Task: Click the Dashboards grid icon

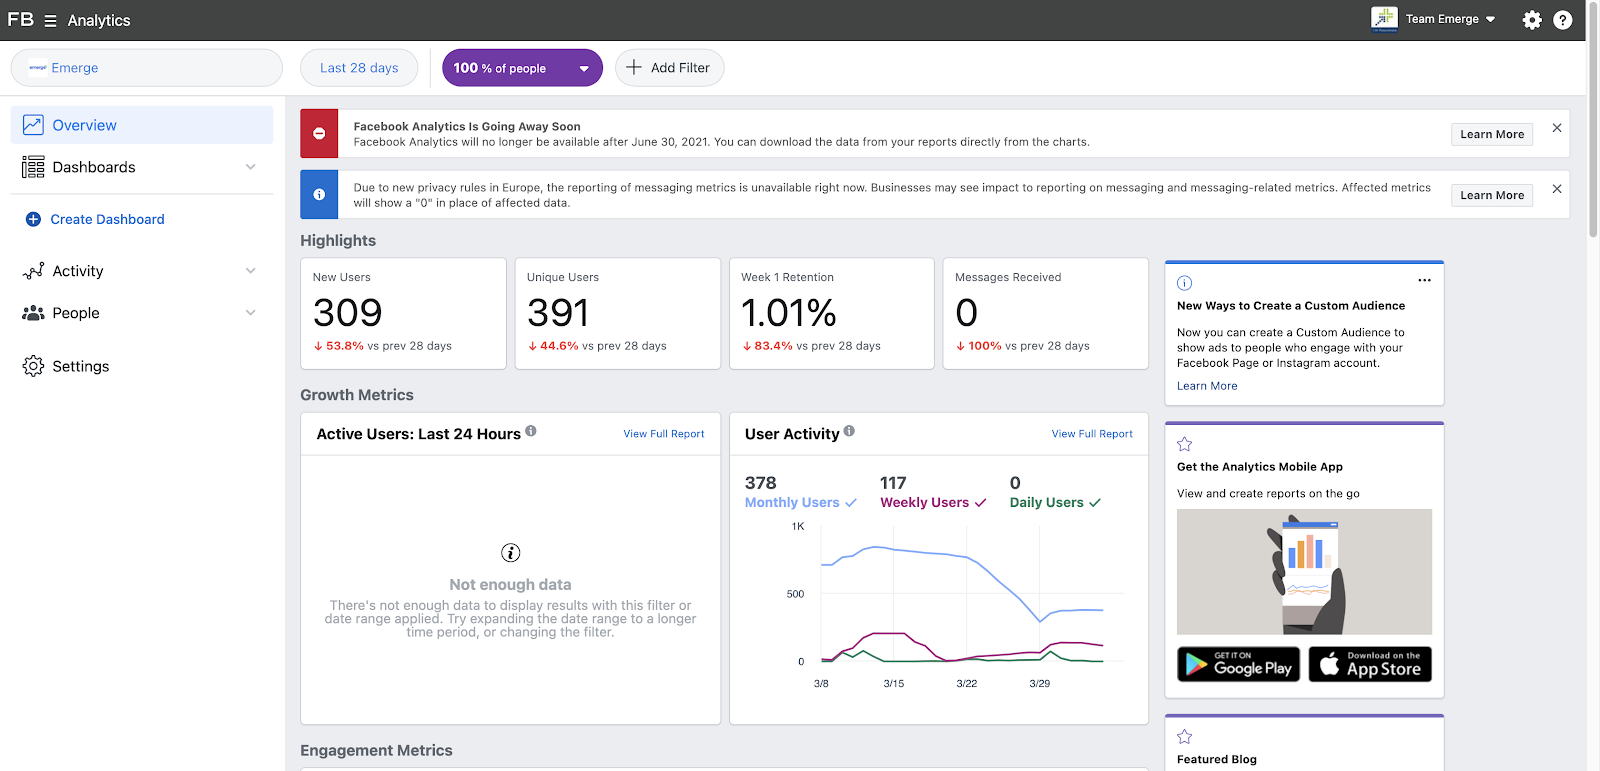Action: click(33, 167)
